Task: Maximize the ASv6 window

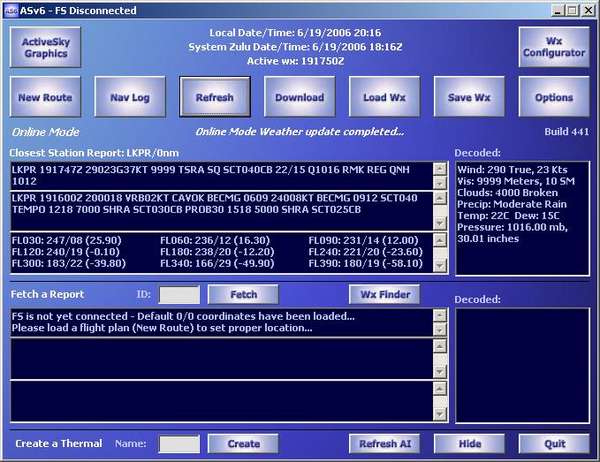Action: pyautogui.click(x=572, y=10)
